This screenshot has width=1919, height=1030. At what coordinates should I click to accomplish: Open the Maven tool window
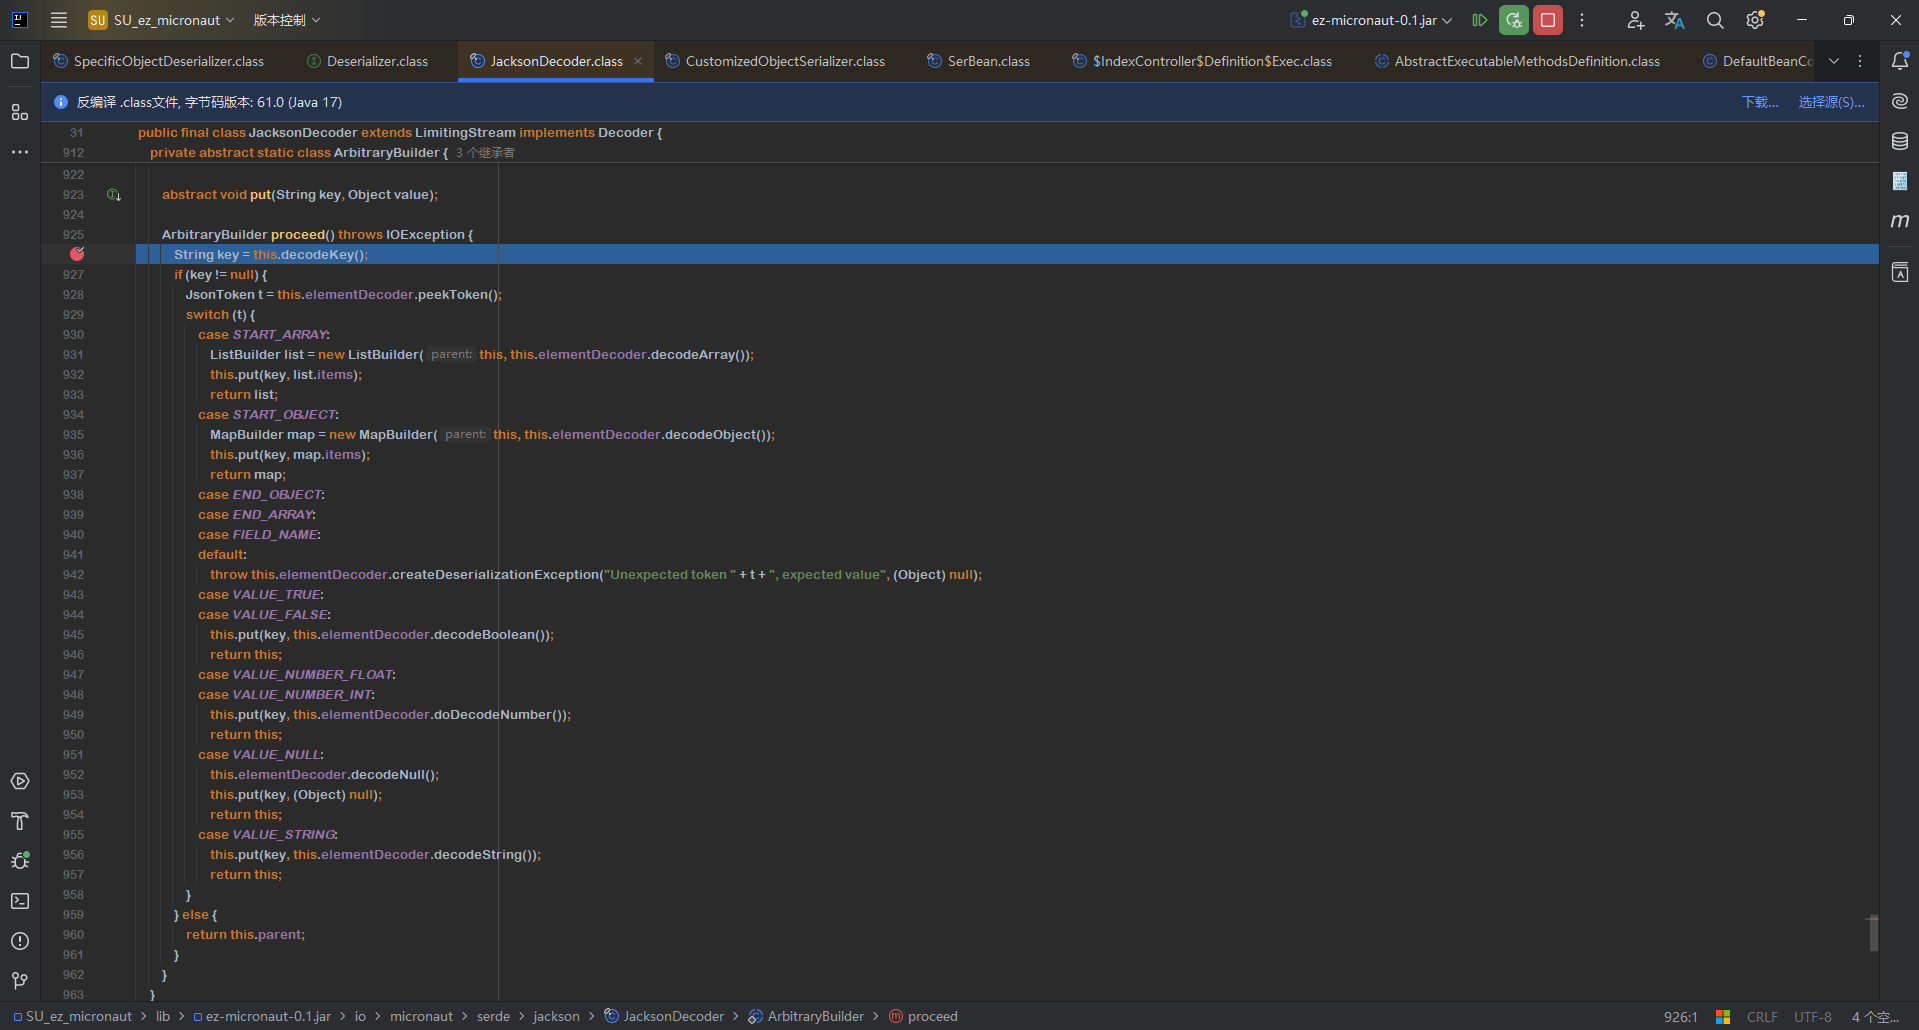1900,221
